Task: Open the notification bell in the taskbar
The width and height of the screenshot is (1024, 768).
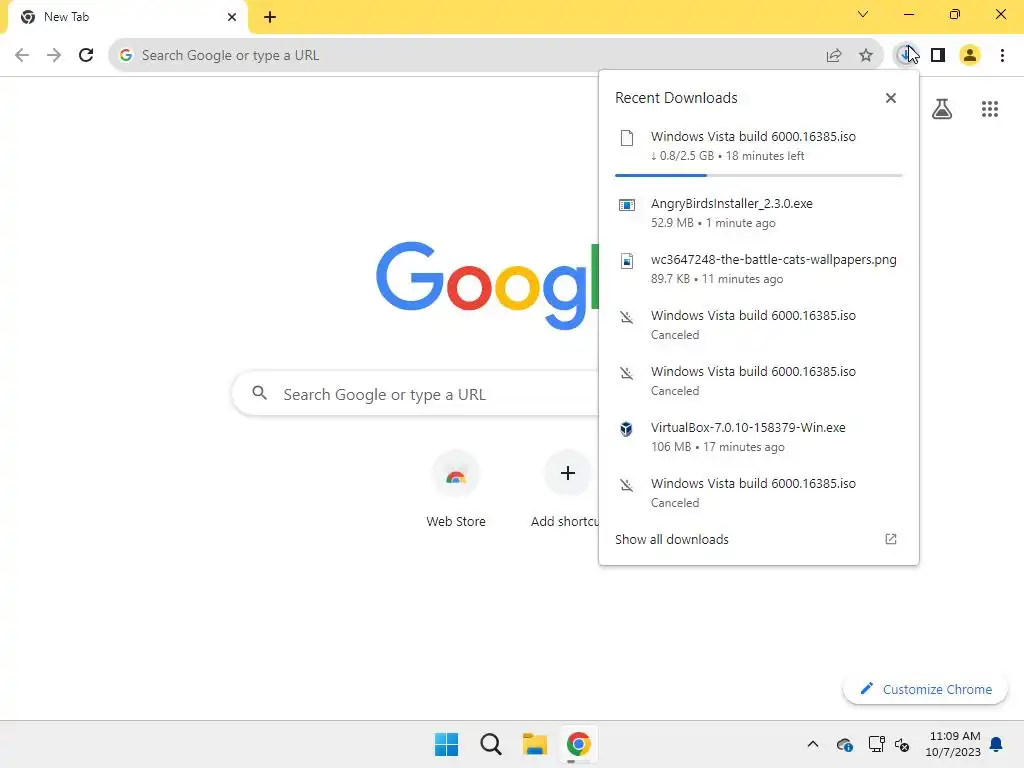Action: [x=997, y=744]
